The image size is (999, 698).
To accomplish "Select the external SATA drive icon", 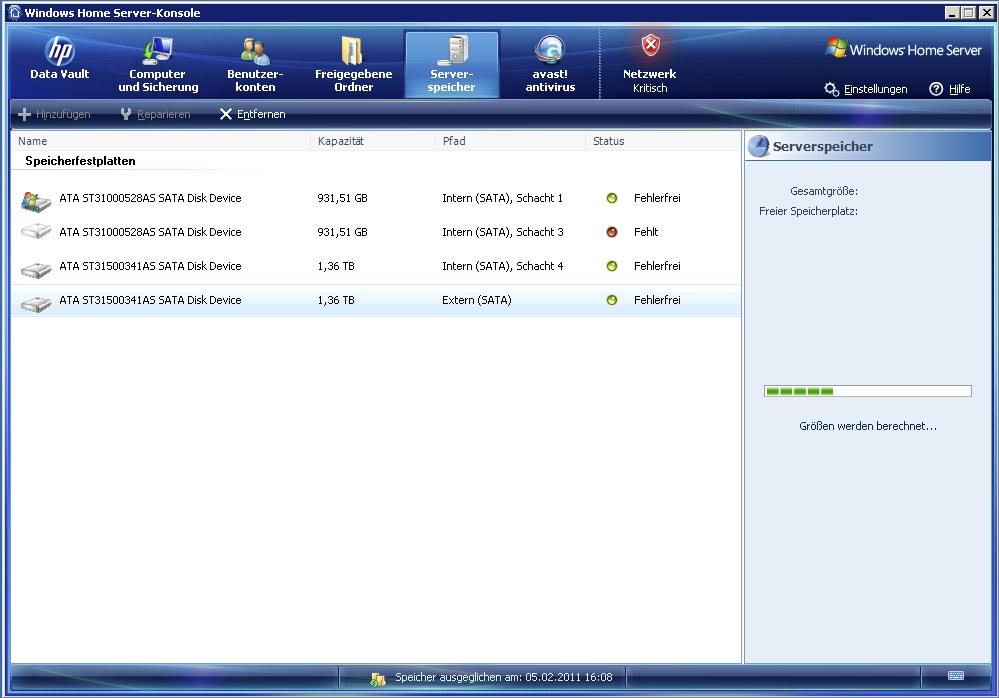I will click(36, 303).
